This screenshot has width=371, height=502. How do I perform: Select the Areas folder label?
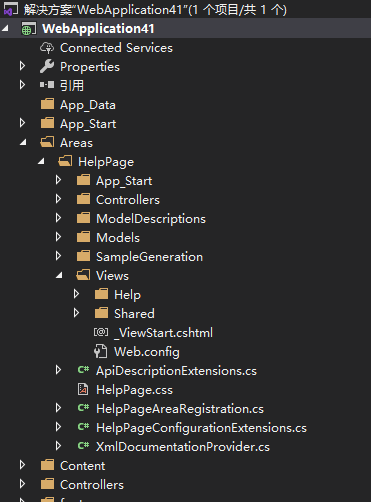pos(76,143)
